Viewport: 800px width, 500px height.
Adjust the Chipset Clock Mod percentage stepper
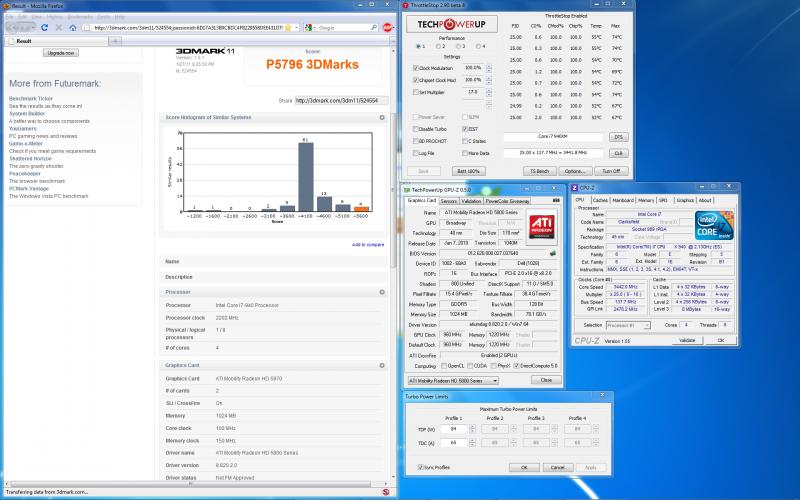(489, 80)
